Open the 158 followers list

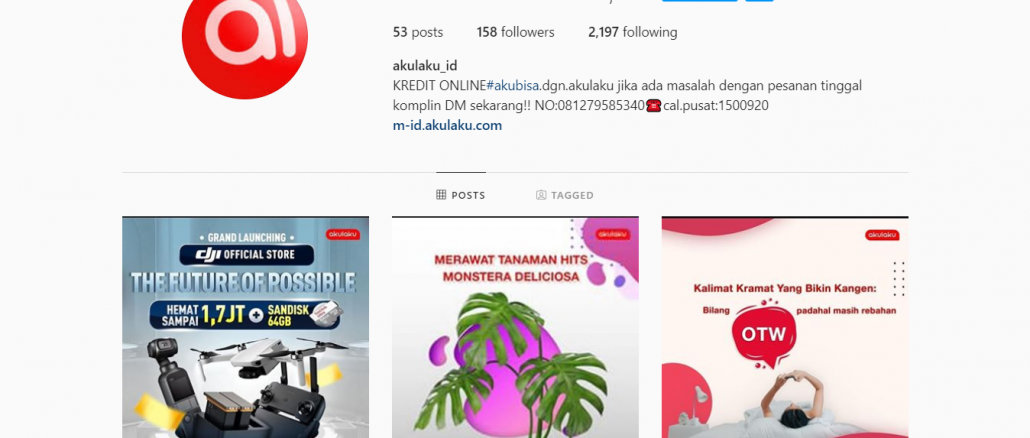pyautogui.click(x=516, y=32)
